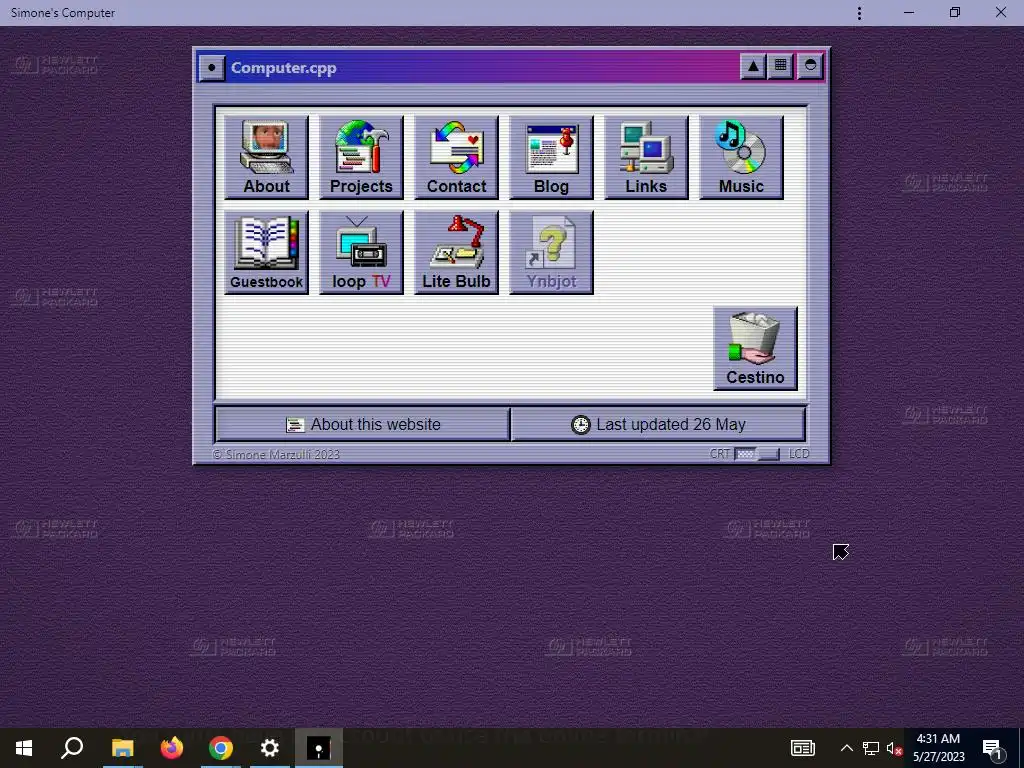
Task: Click About this website button
Action: click(x=362, y=424)
